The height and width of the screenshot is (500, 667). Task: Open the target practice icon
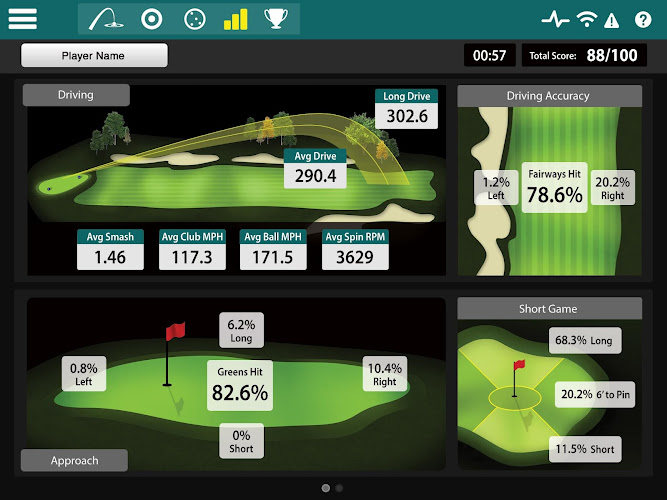151,19
